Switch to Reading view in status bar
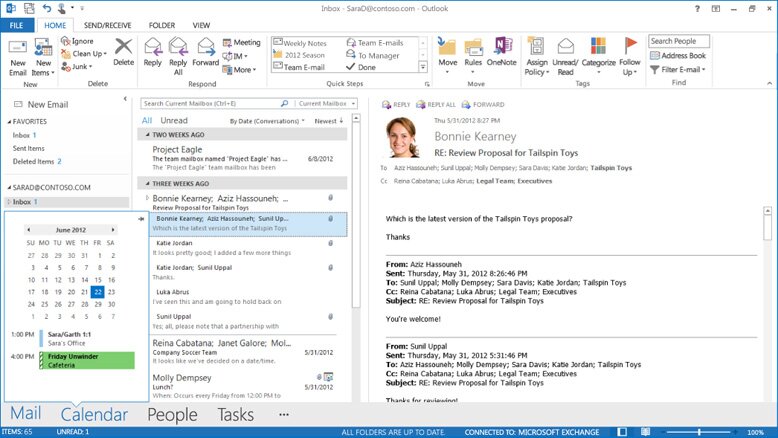Image resolution: width=778 pixels, height=438 pixels. (645, 432)
